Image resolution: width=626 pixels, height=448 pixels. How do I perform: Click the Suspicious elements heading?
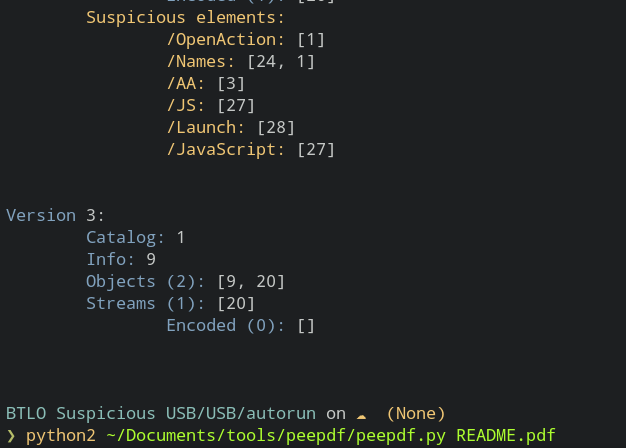point(185,18)
